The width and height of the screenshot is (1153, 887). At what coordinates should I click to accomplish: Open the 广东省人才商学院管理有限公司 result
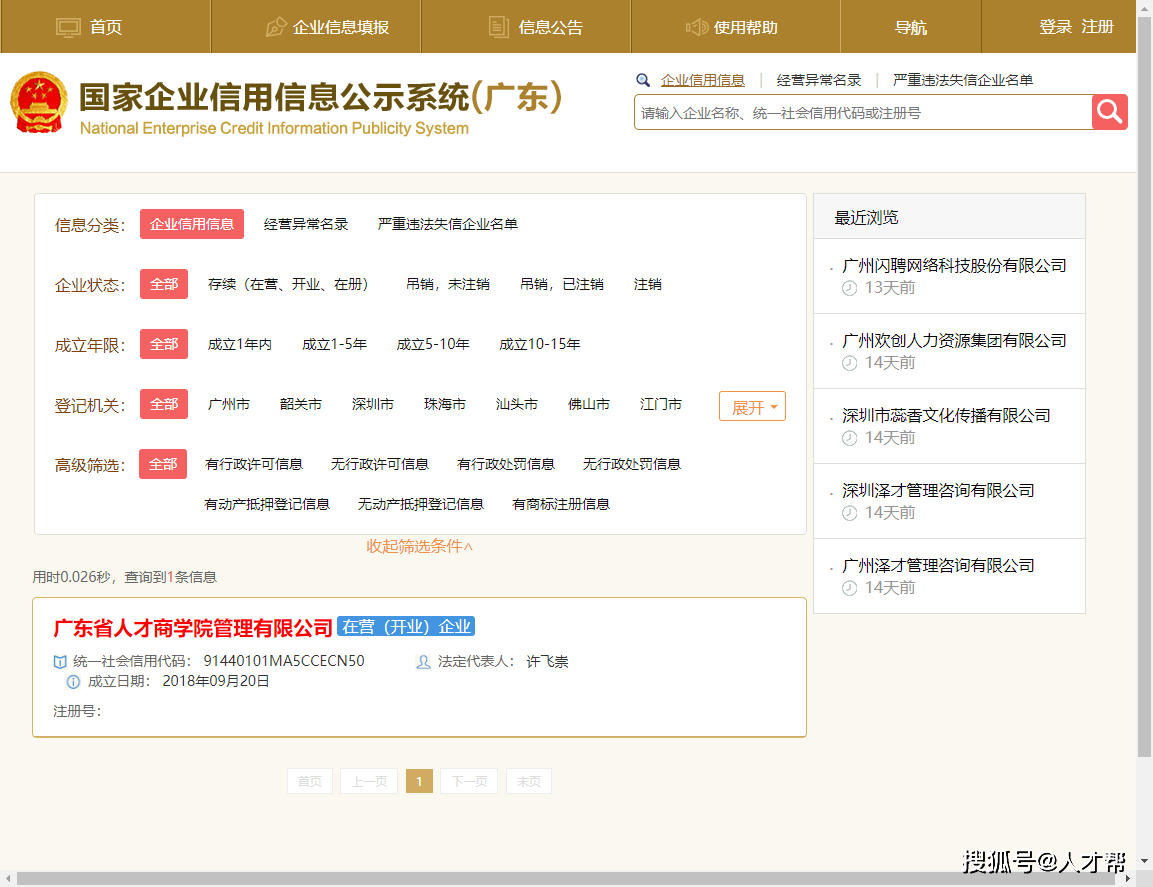coord(193,628)
